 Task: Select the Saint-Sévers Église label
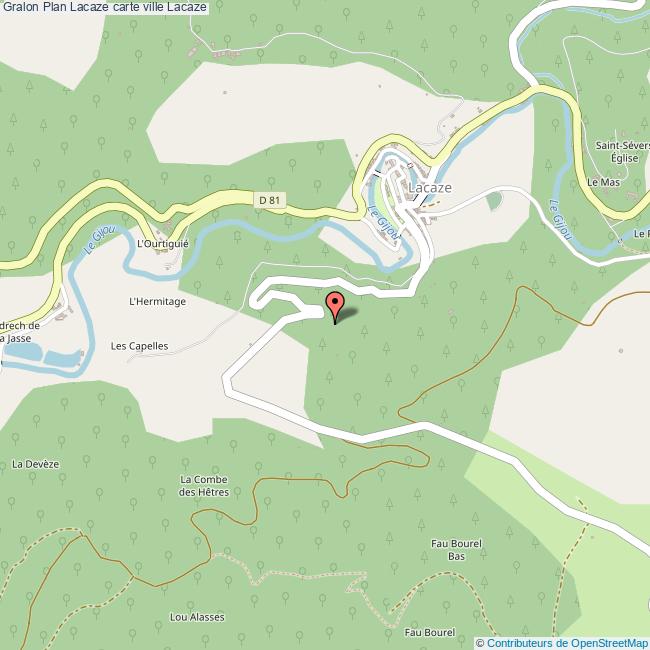pyautogui.click(x=623, y=152)
